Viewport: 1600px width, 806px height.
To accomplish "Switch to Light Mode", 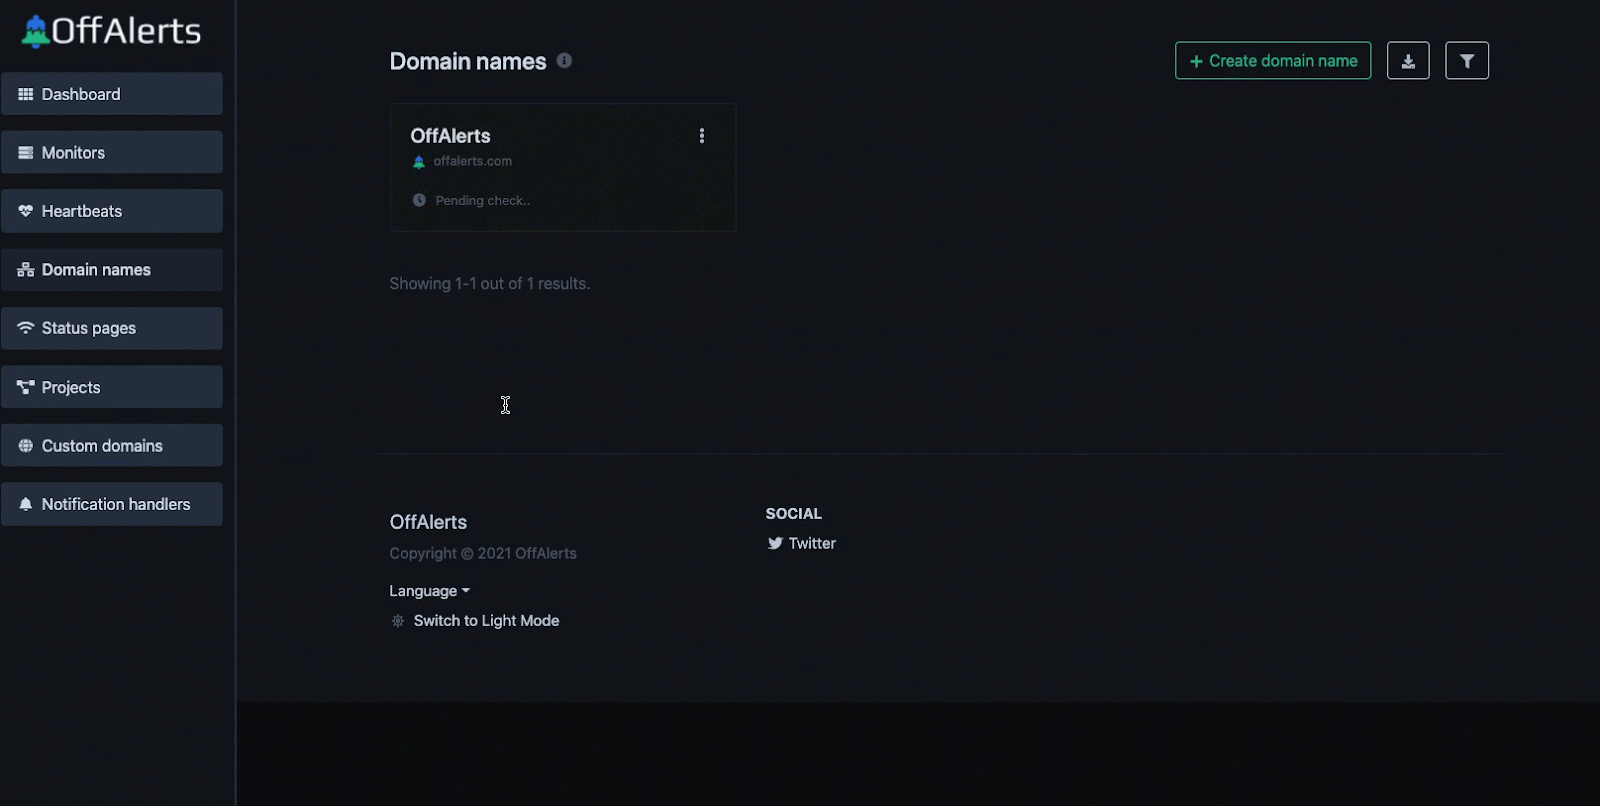I will pyautogui.click(x=475, y=621).
